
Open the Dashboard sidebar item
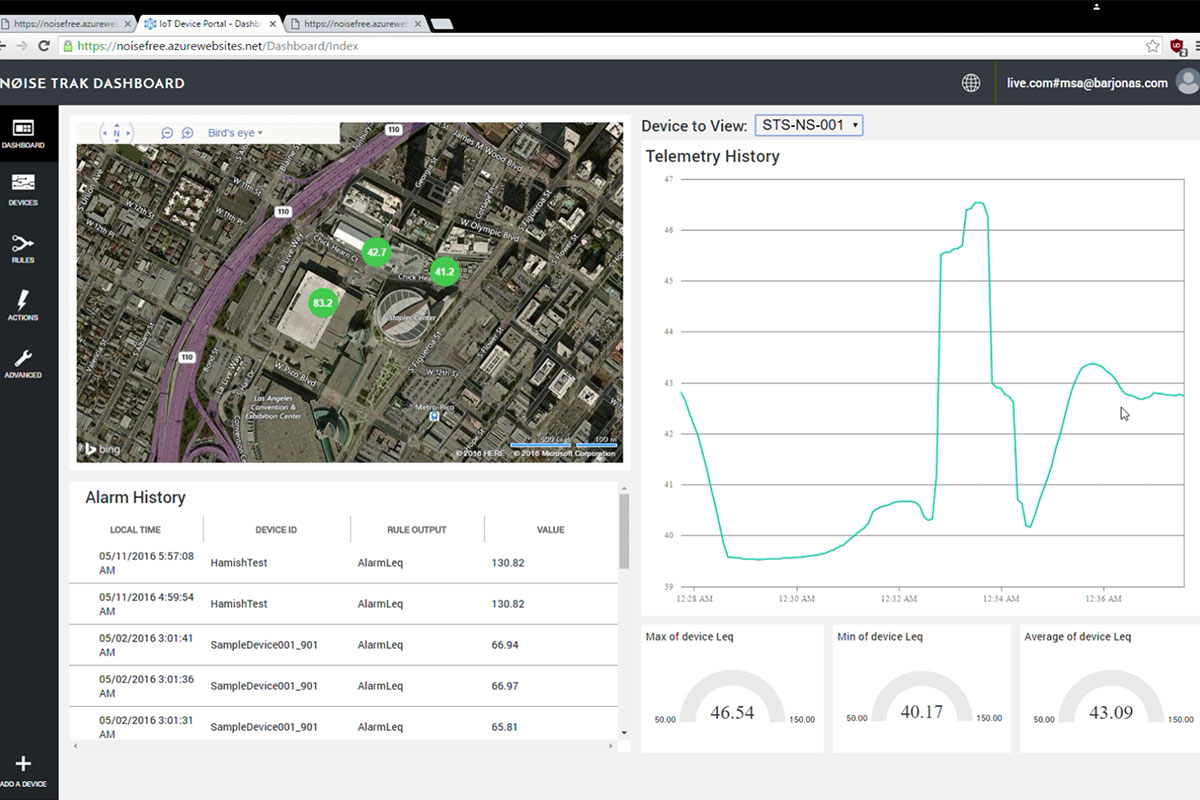tap(22, 134)
